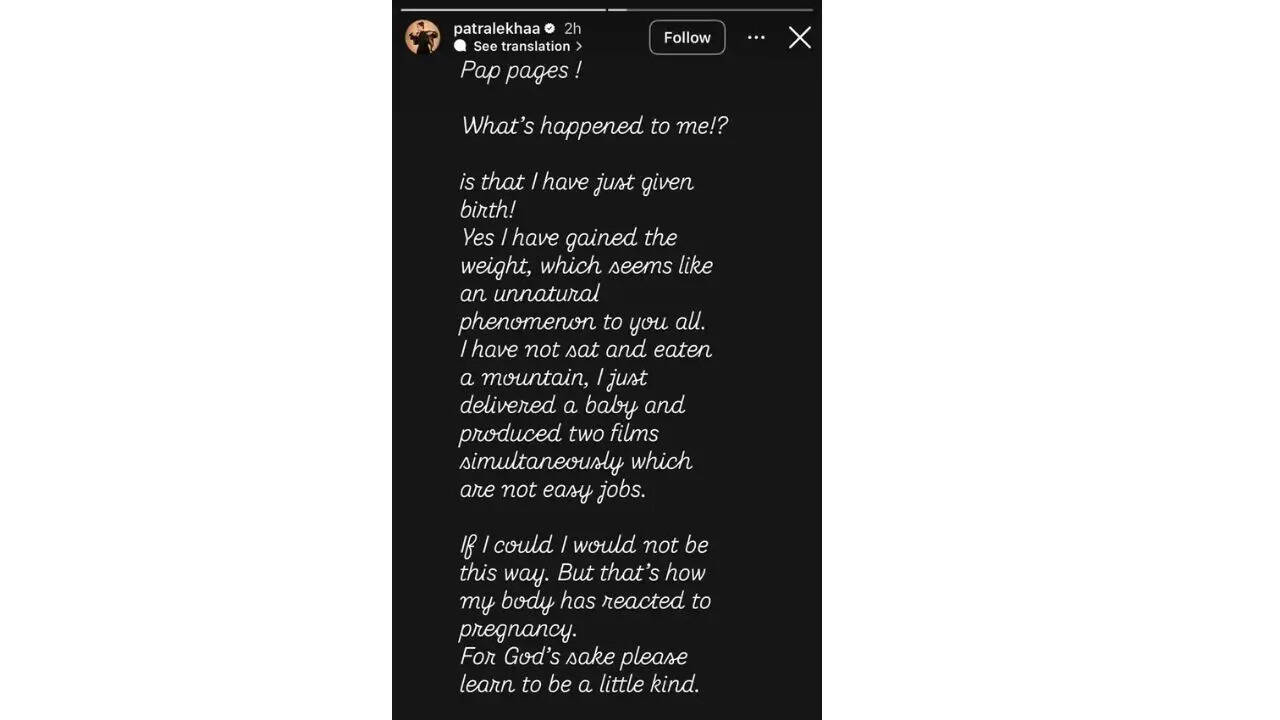1280x720 pixels.
Task: Tap the "What's happened to me!?" line
Action: tap(594, 126)
